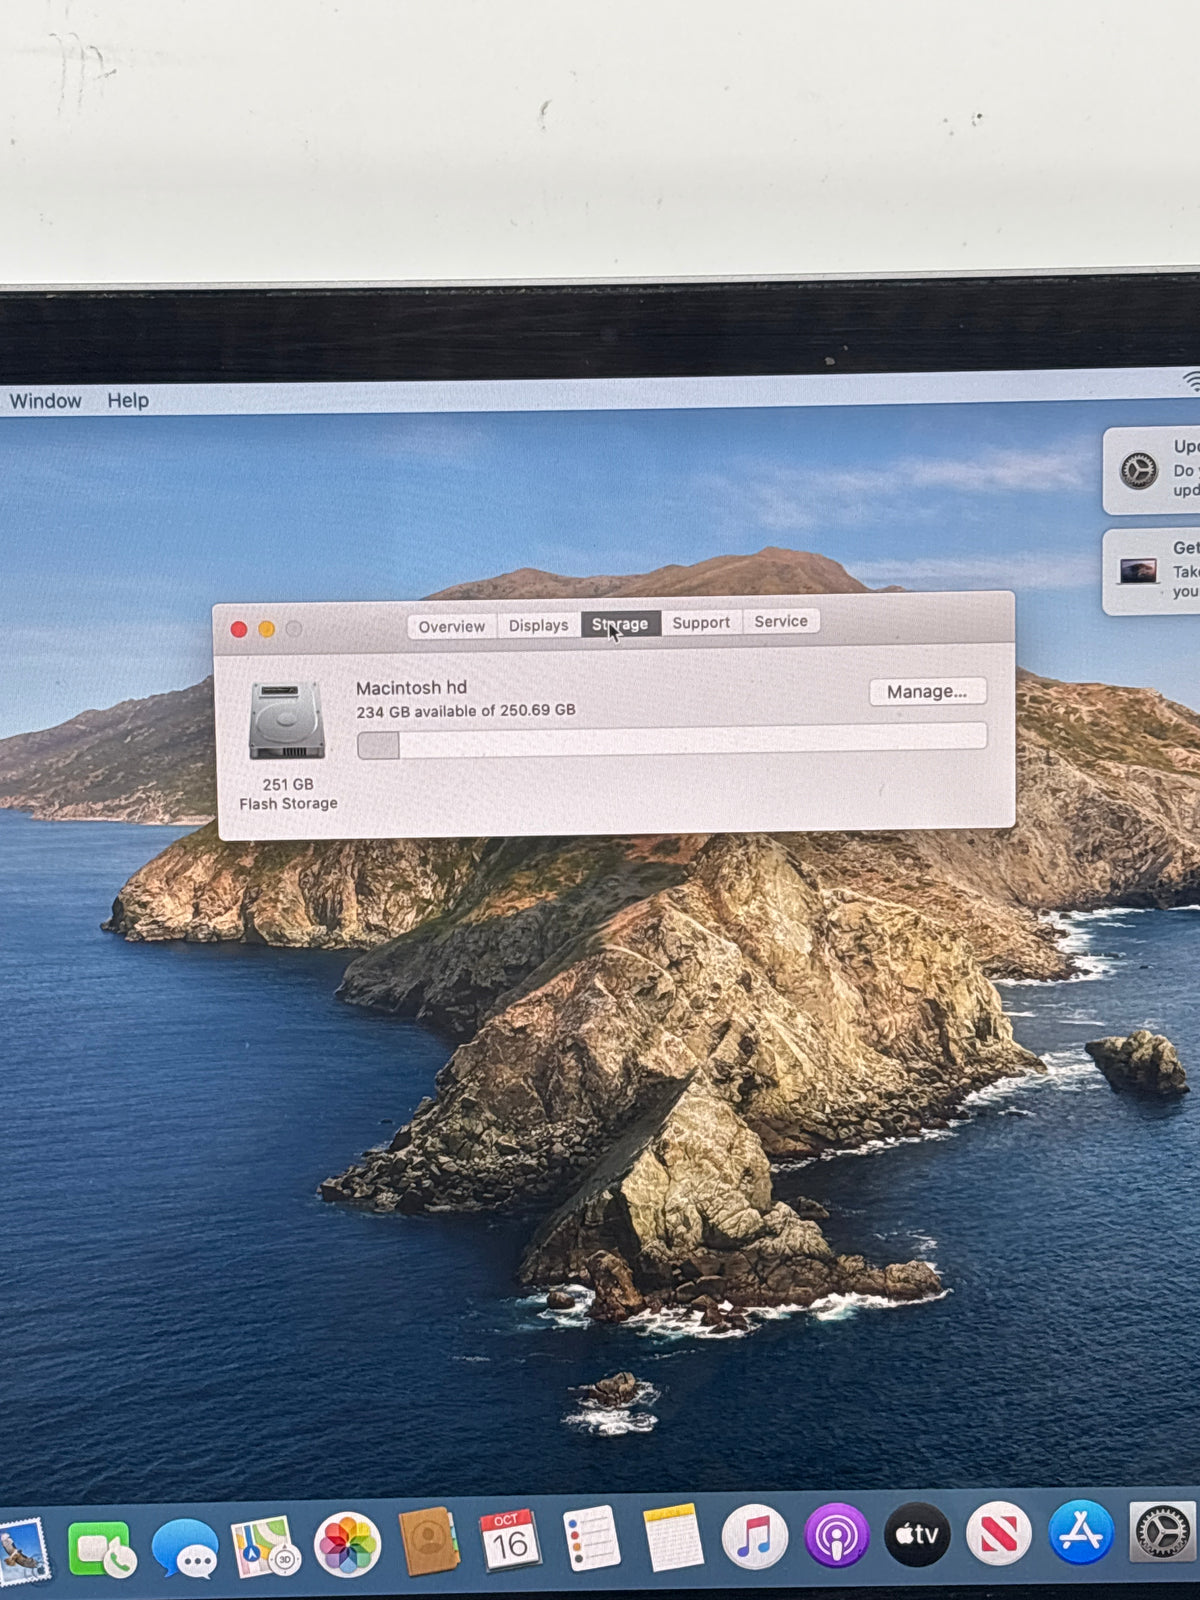Open the Displays tab
Image resolution: width=1200 pixels, height=1600 pixels.
538,625
